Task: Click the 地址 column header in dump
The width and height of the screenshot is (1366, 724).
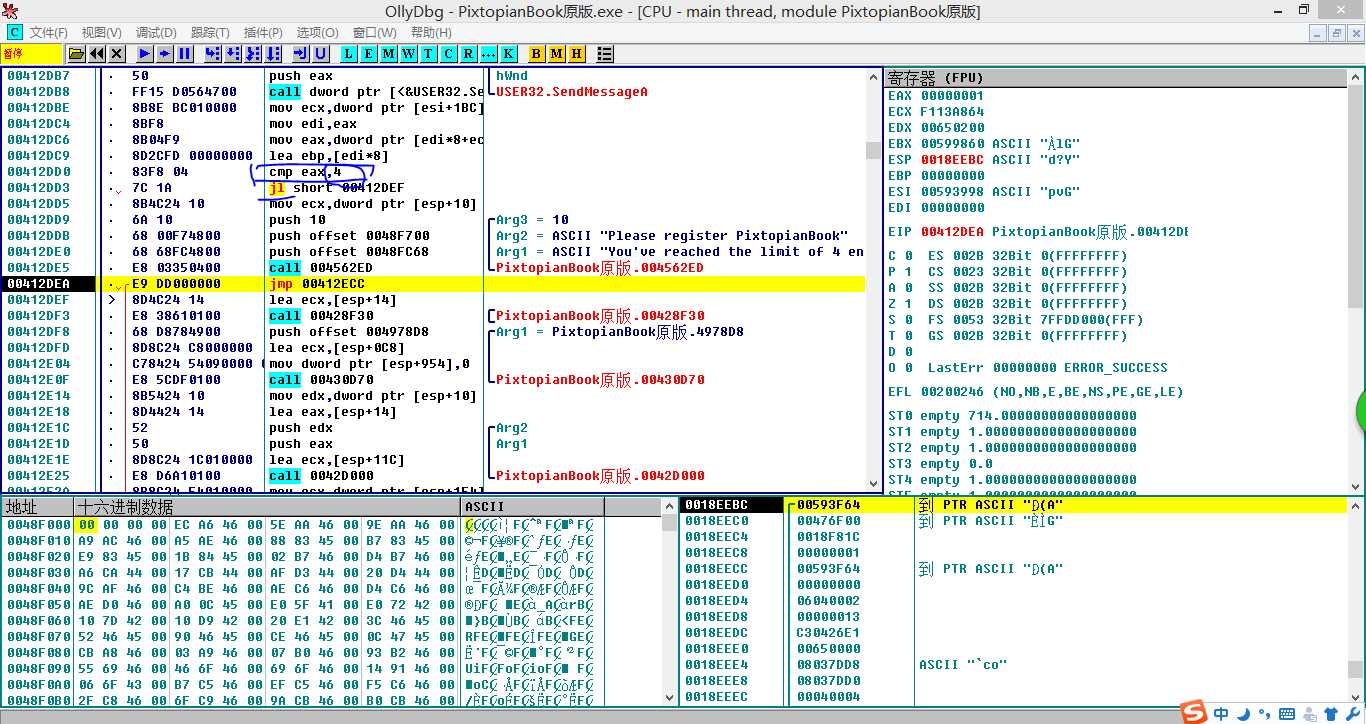Action: click(x=38, y=507)
